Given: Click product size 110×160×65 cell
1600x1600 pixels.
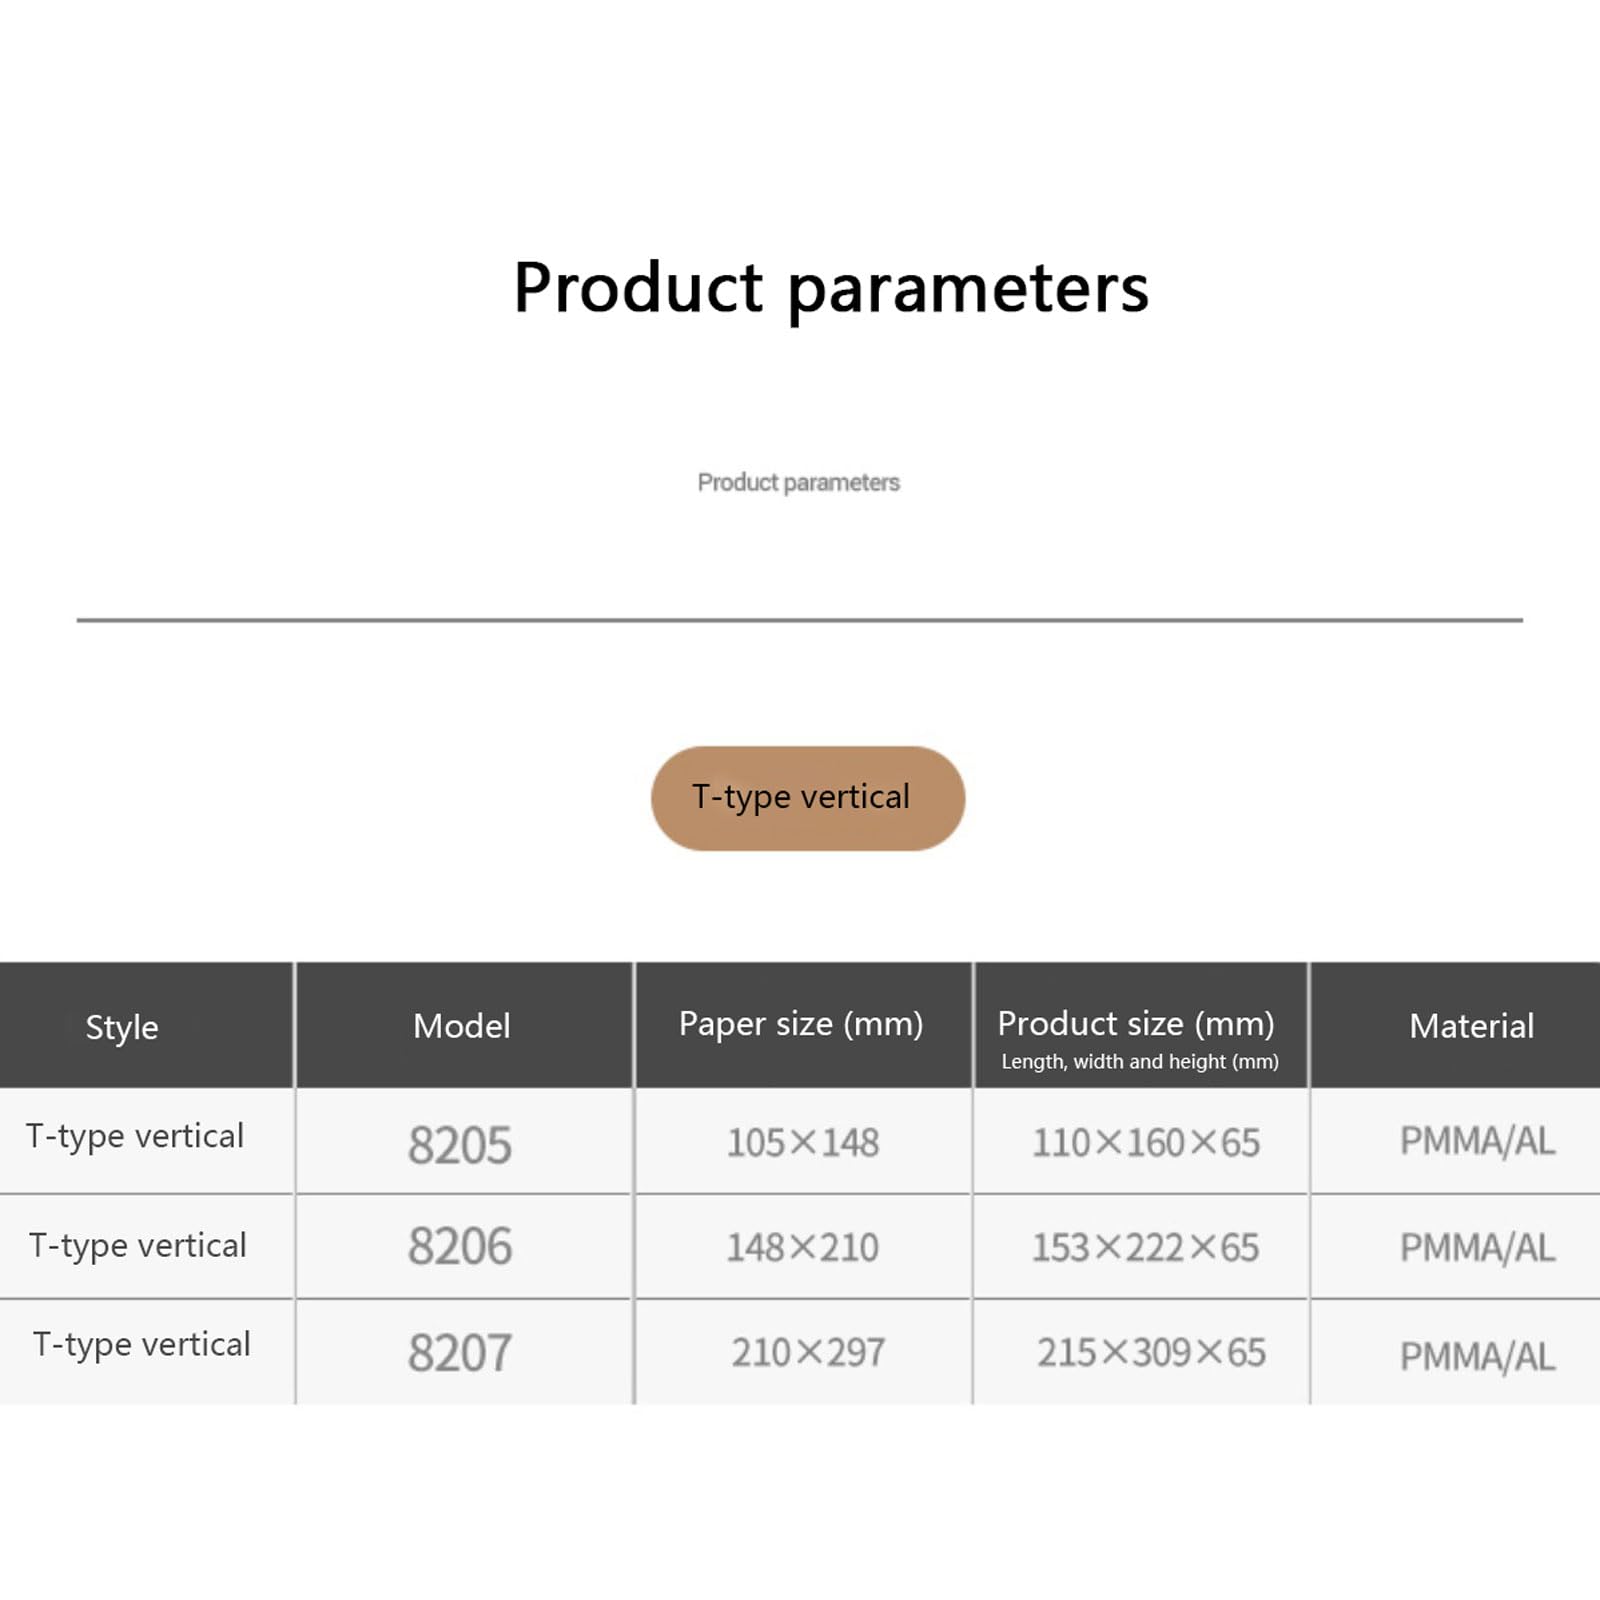Looking at the screenshot, I should 1141,1141.
